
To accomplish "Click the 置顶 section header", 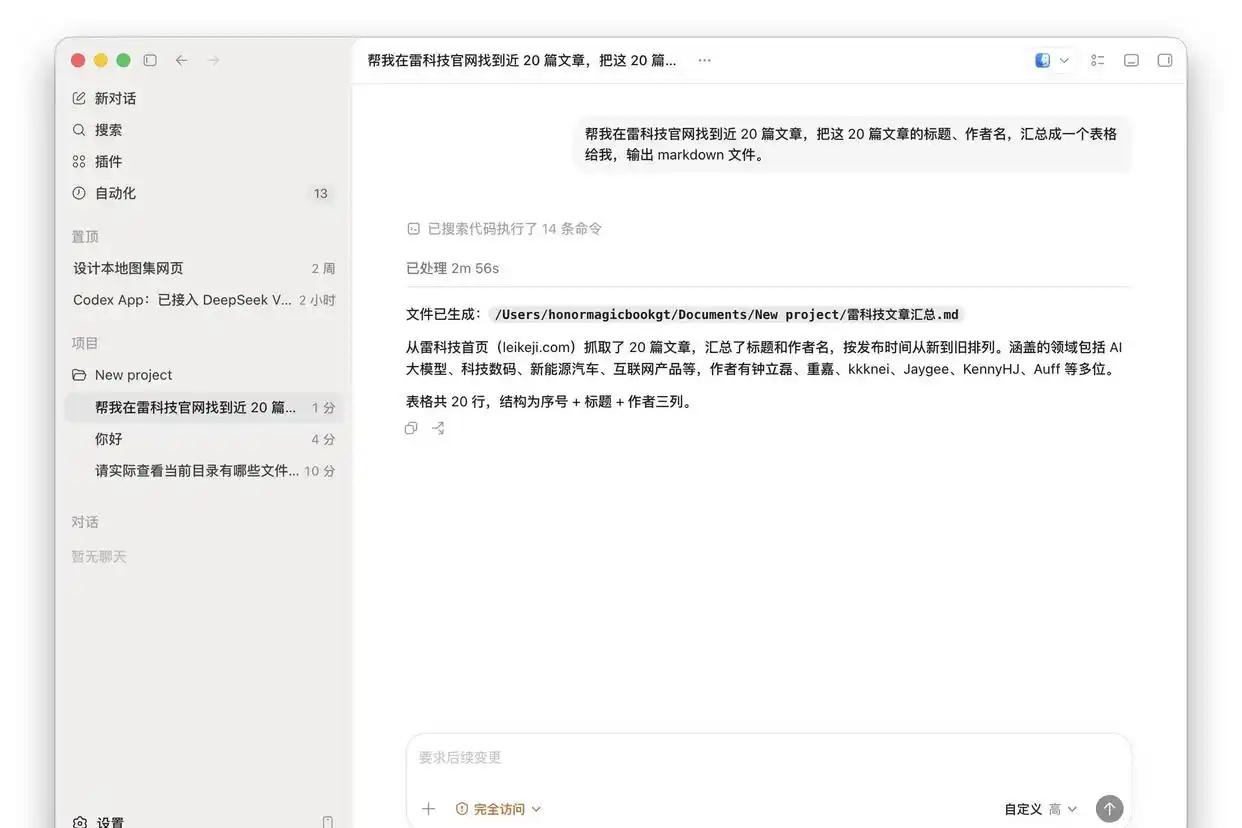I will pos(85,237).
